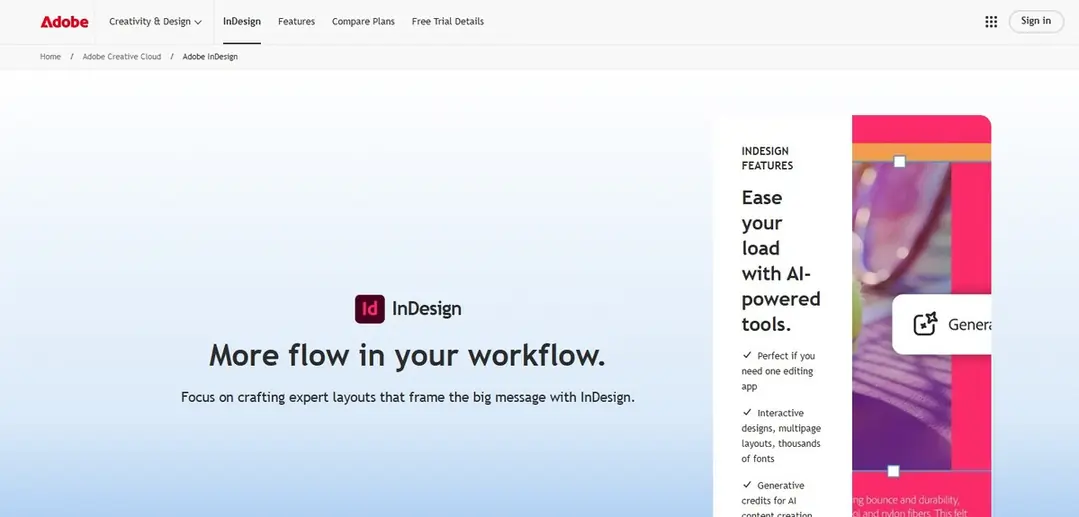Click the InDesign product name text

(x=427, y=308)
